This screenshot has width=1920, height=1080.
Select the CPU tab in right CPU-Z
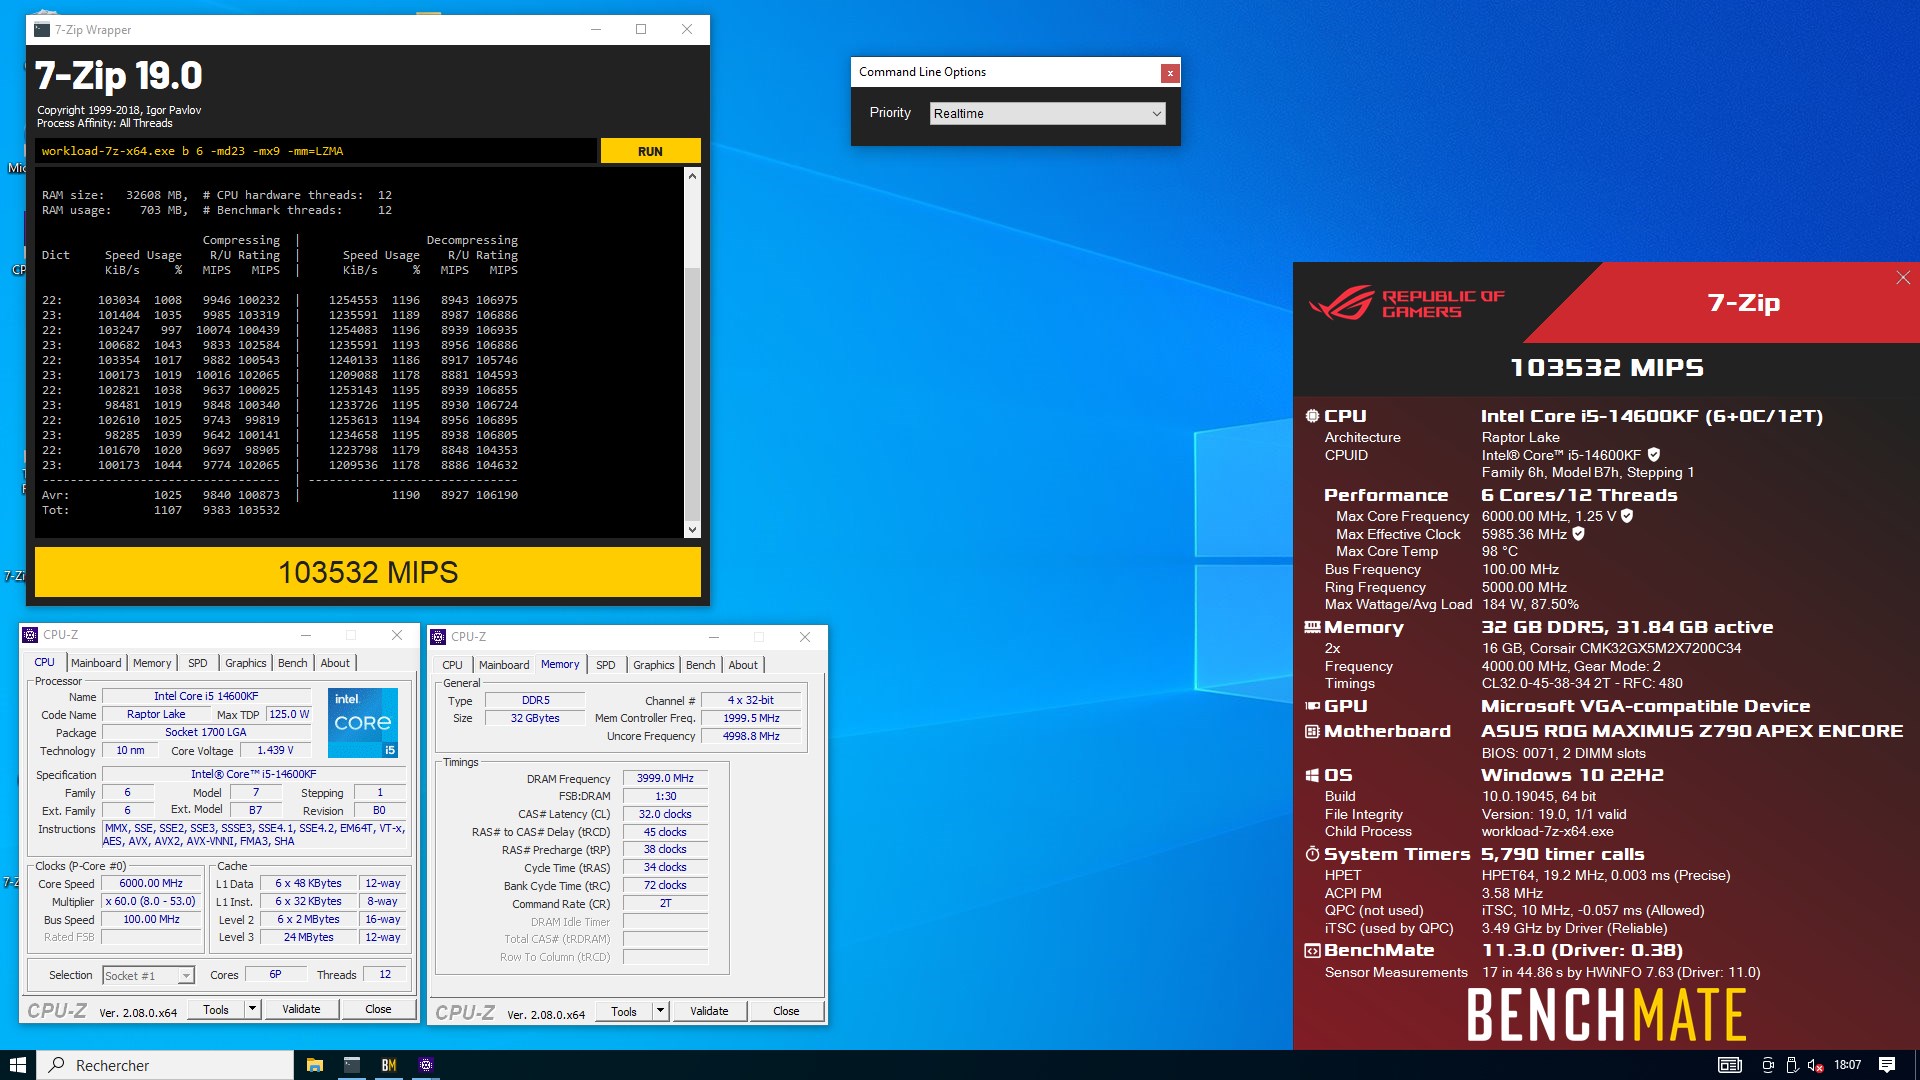(453, 665)
